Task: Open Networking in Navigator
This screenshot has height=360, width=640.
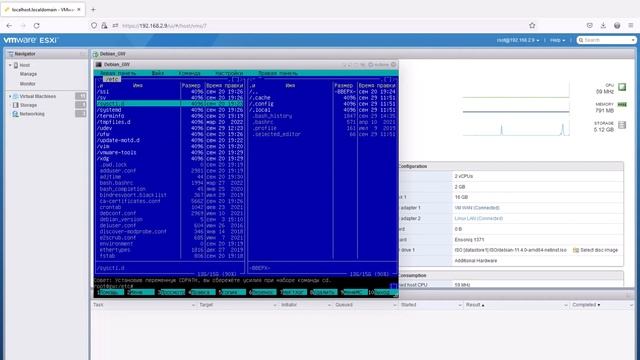Action: click(x=32, y=114)
